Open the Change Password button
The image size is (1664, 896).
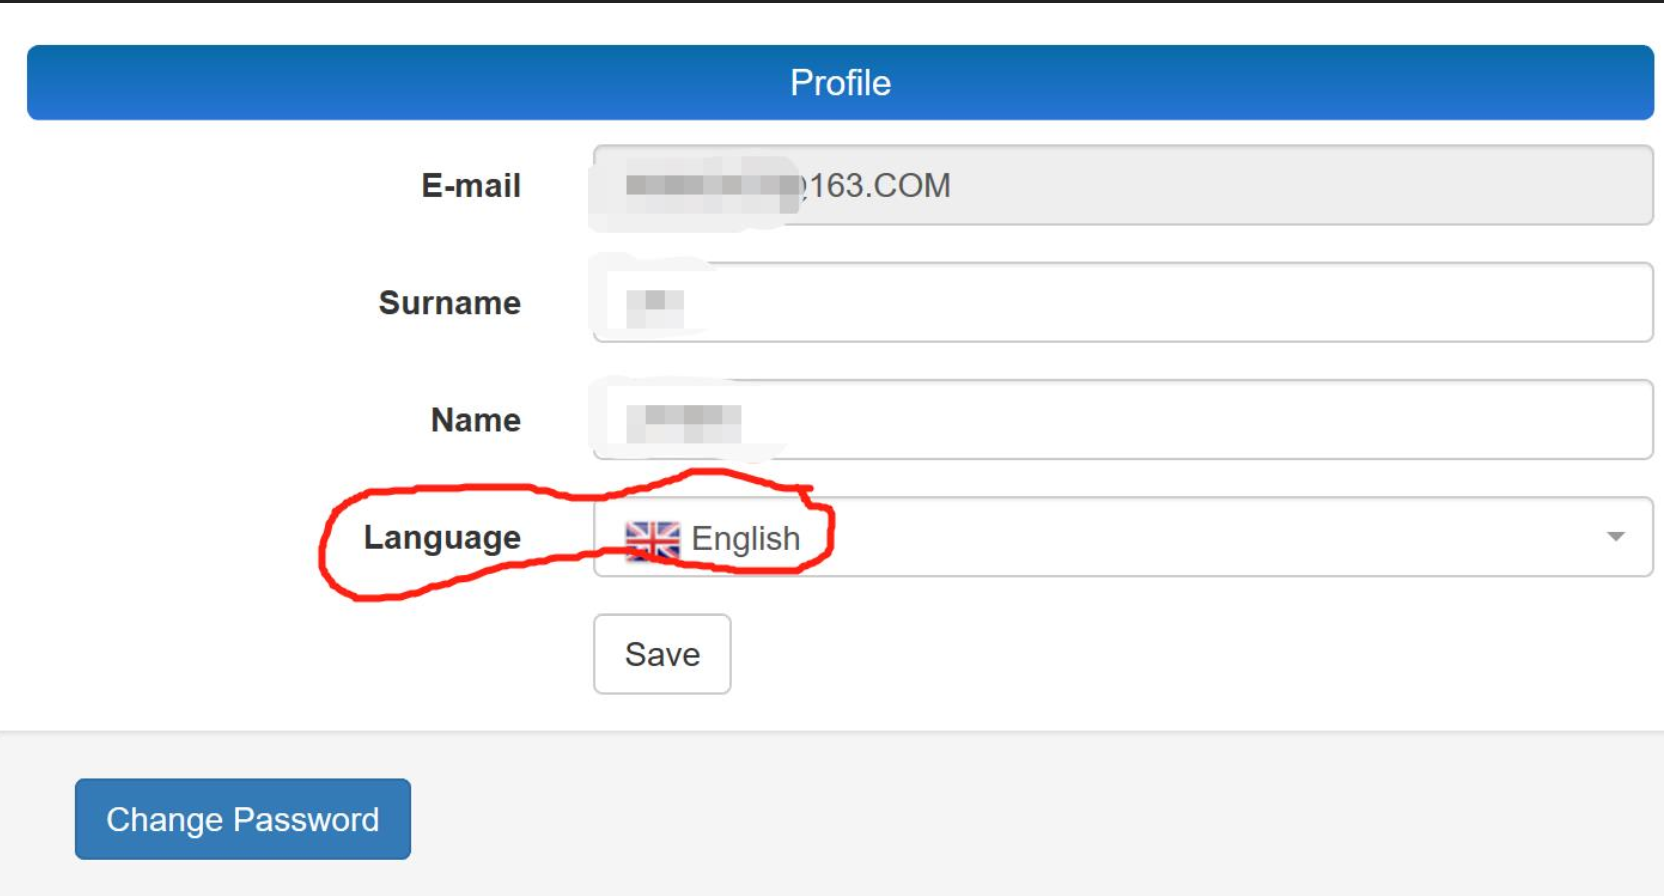click(x=242, y=819)
